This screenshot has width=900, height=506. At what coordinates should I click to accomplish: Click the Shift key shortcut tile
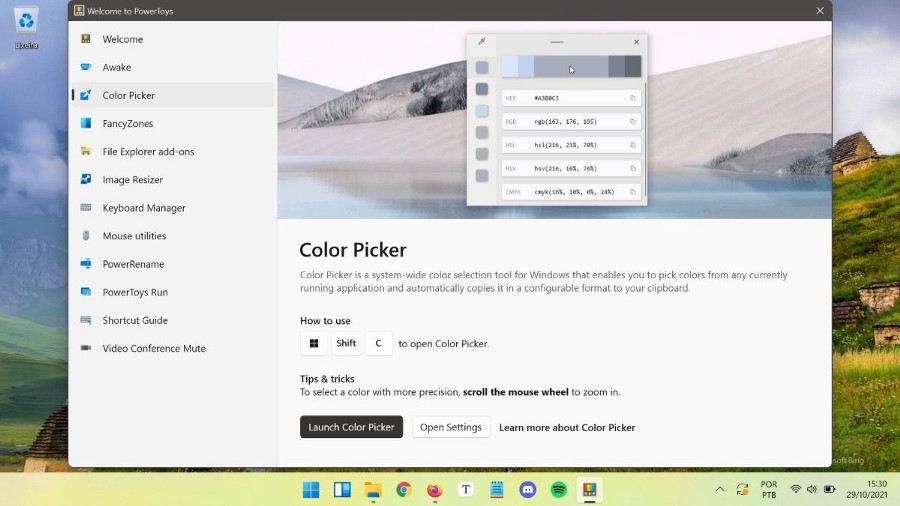(346, 343)
